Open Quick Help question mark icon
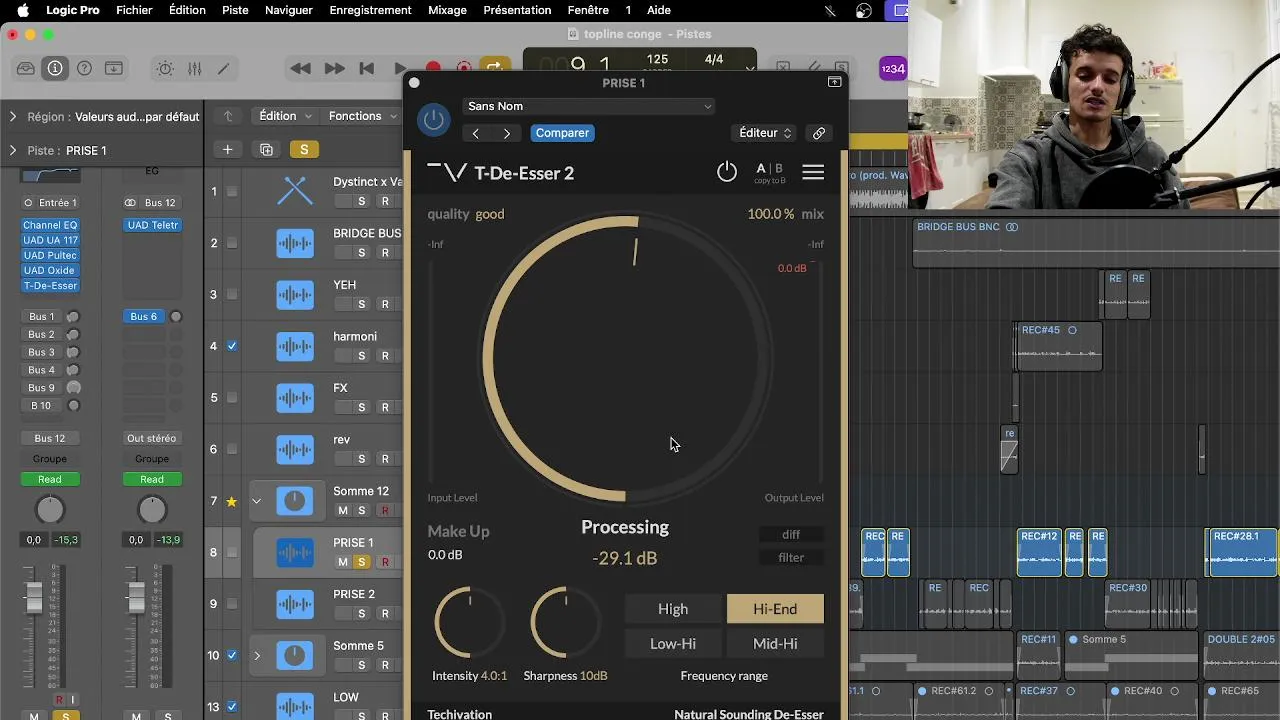The width and height of the screenshot is (1280, 720). click(x=85, y=68)
